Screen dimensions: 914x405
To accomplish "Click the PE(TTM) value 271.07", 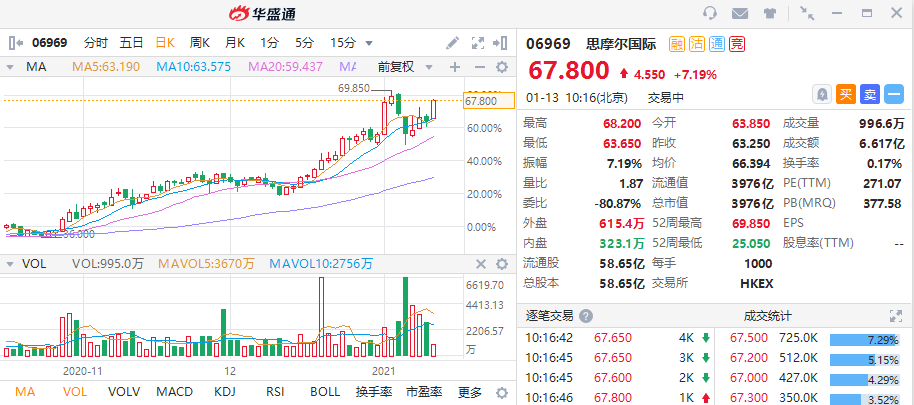I will click(x=882, y=183).
